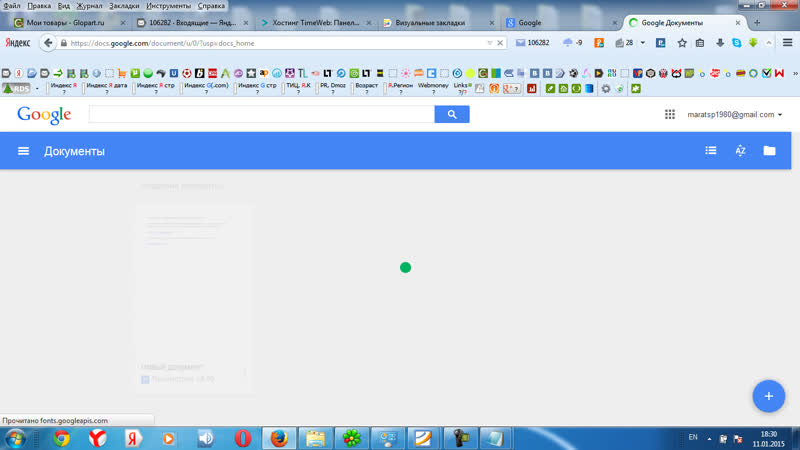
Task: Check ТИЦ, Я.К value in RDS bar
Action: [298, 88]
